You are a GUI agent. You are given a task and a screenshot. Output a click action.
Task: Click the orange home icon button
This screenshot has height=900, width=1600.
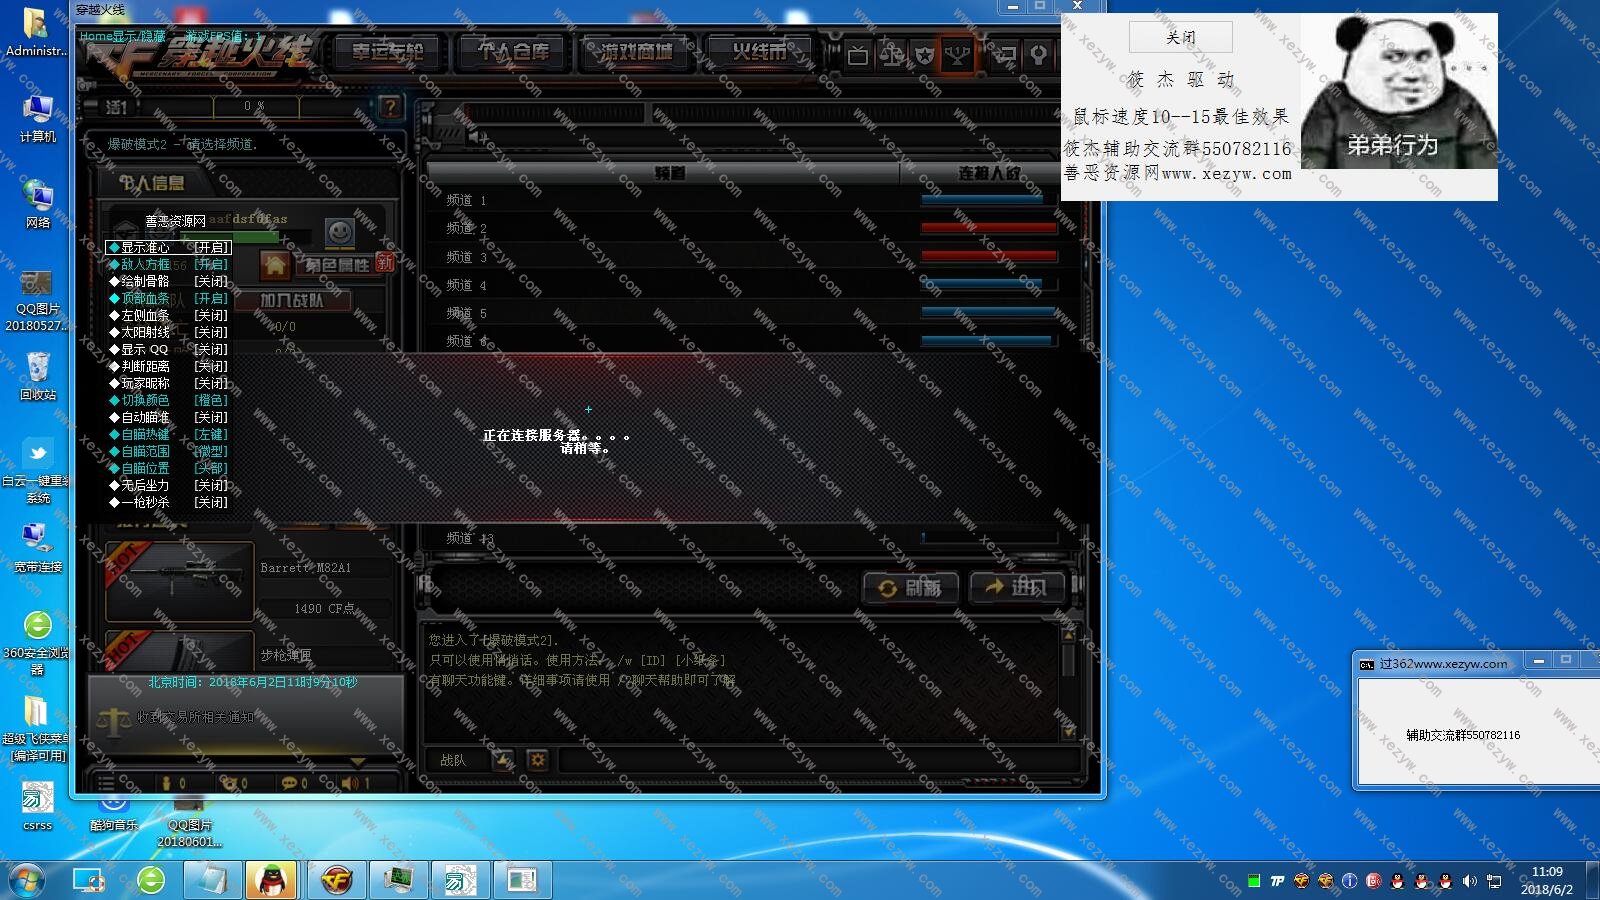275,265
